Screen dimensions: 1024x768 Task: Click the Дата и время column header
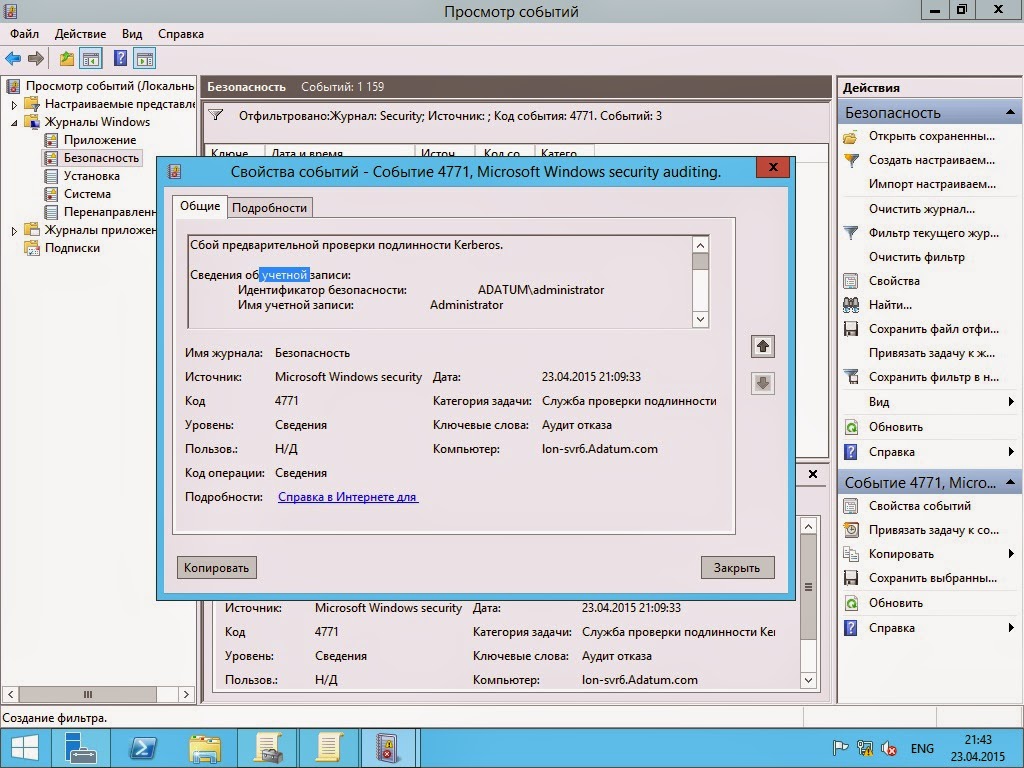pyautogui.click(x=340, y=153)
